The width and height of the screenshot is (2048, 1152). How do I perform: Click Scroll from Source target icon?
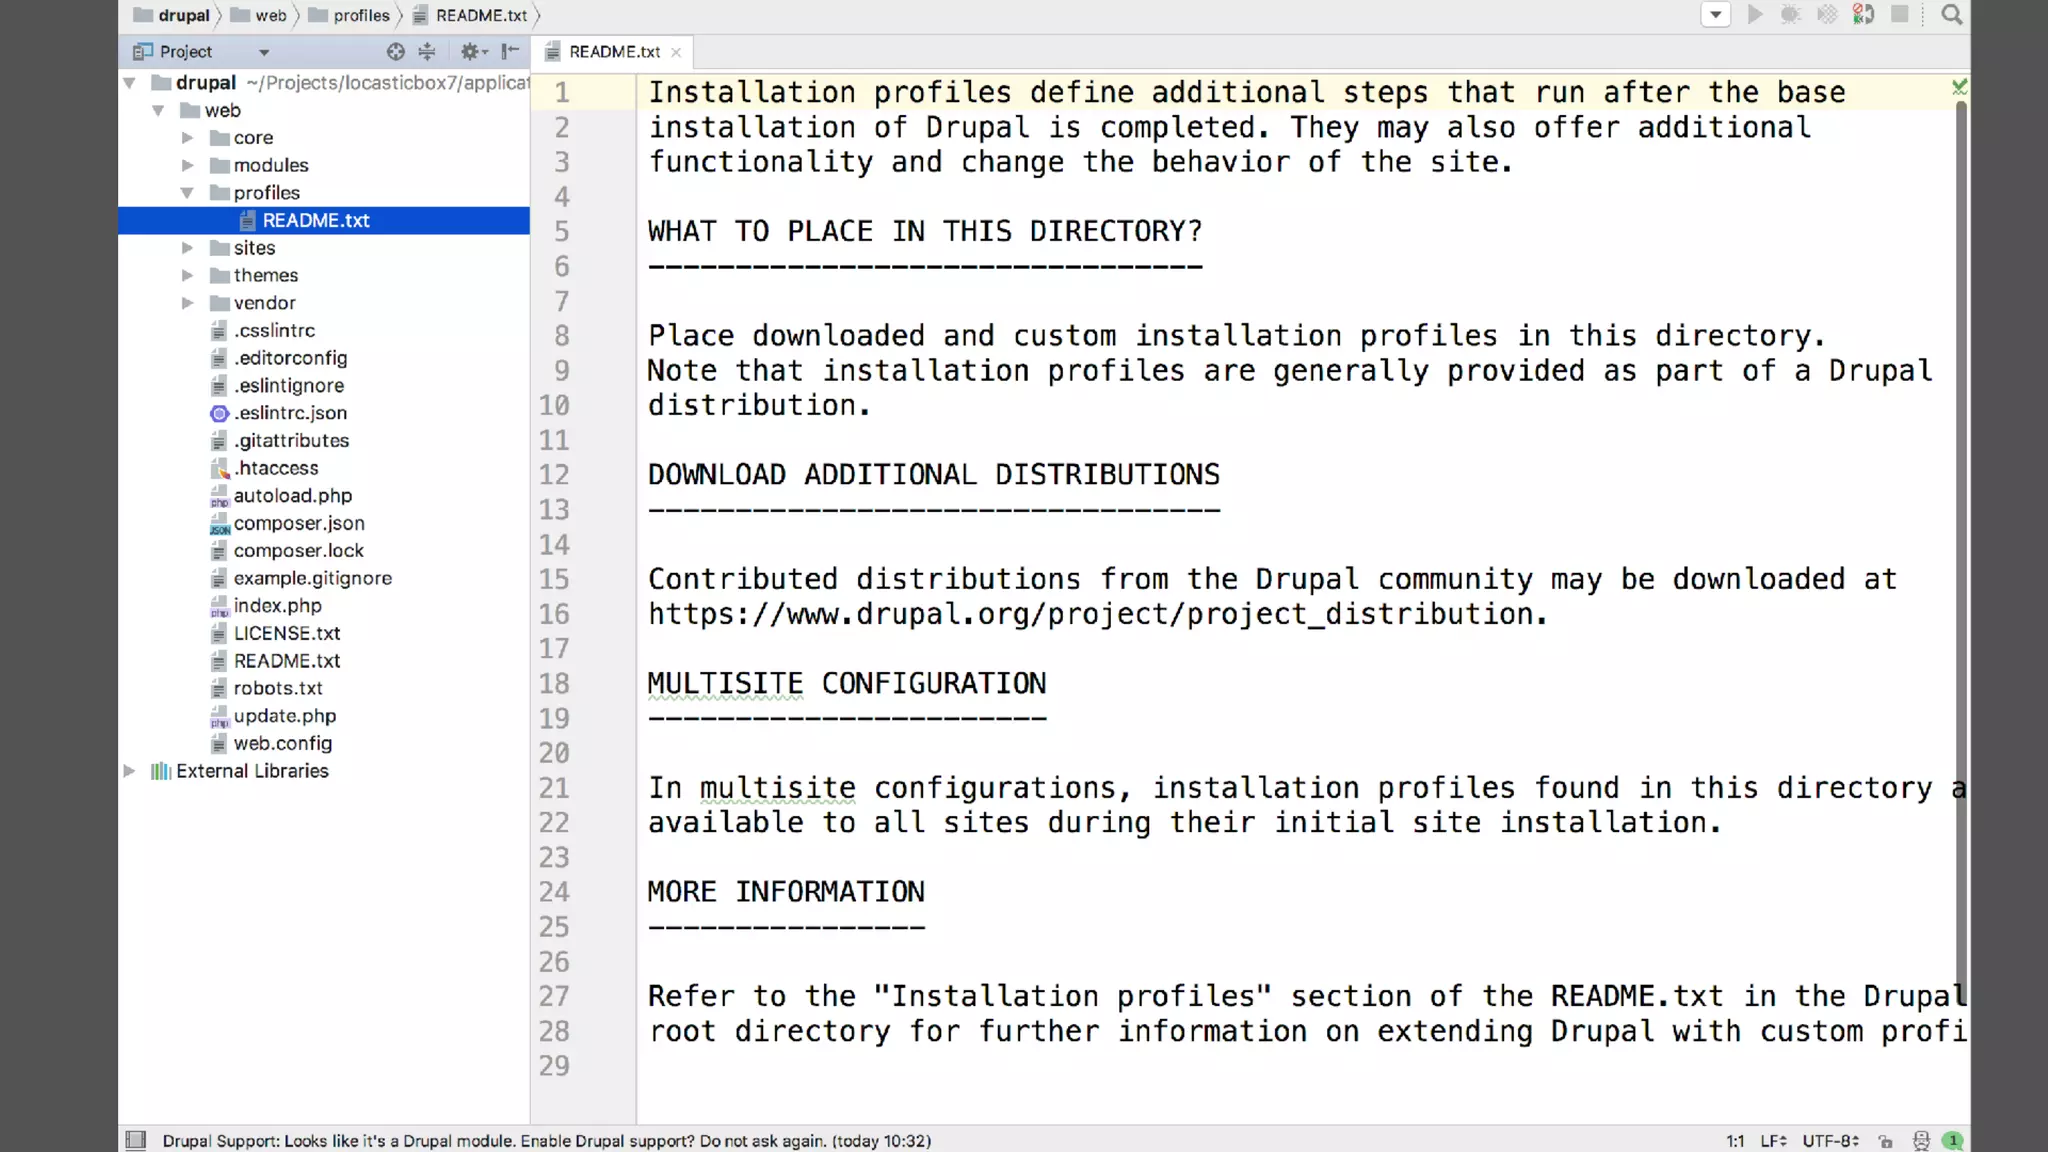(396, 52)
